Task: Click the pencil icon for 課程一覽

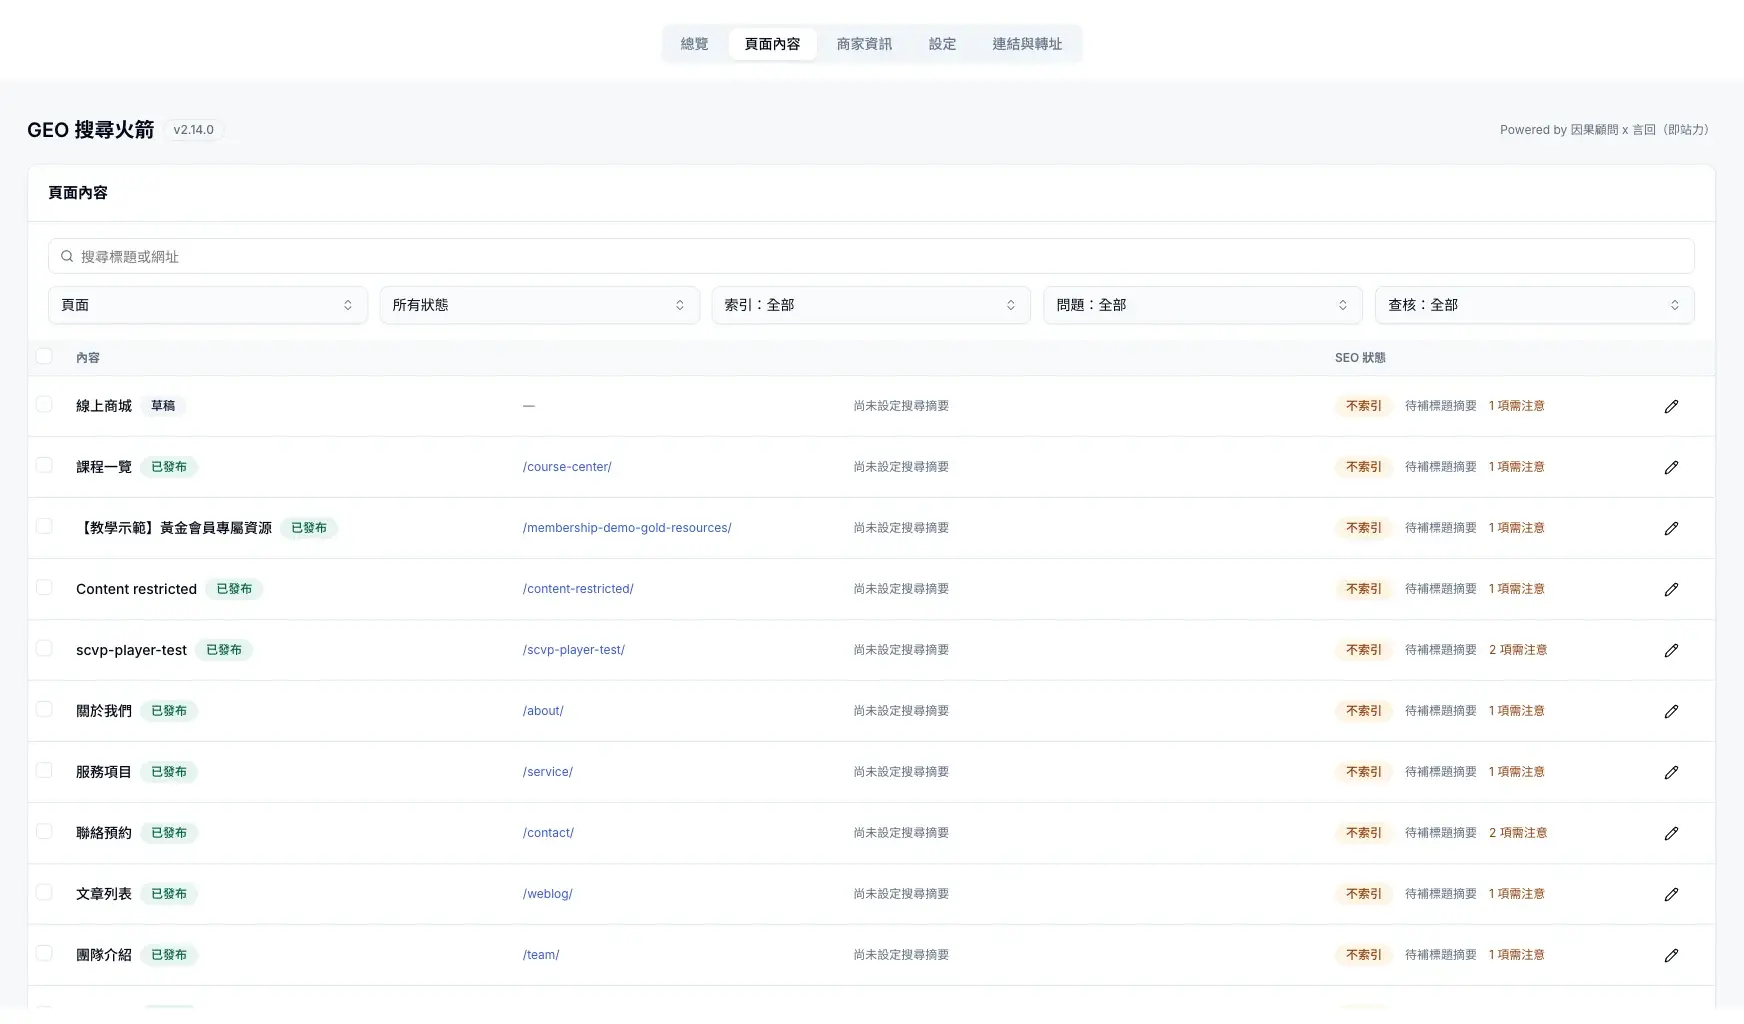Action: point(1671,467)
